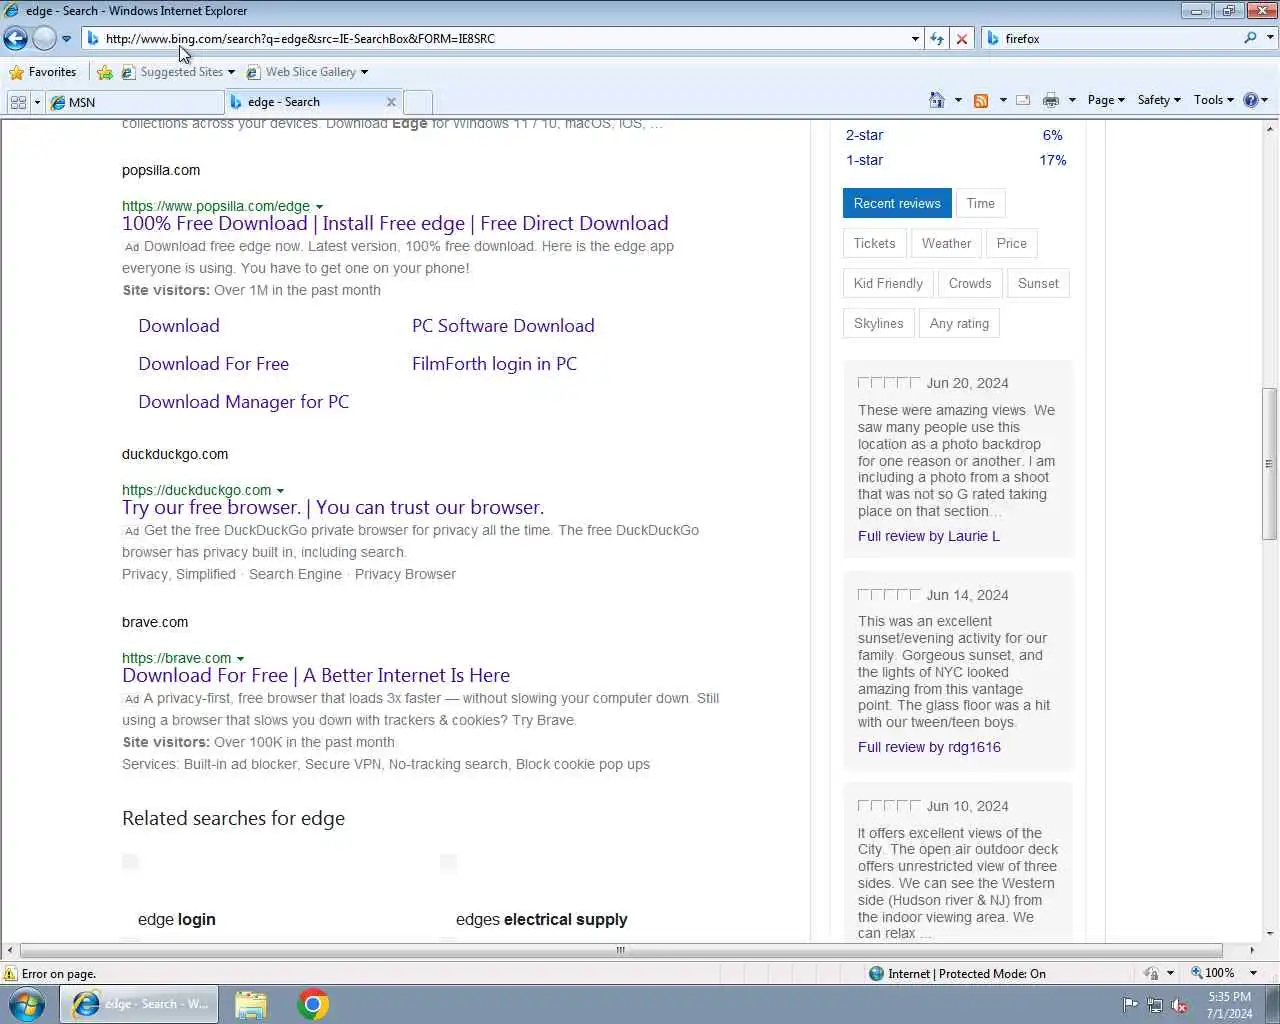Image resolution: width=1280 pixels, height=1024 pixels.
Task: Select the Any rating filter
Action: [x=959, y=323]
